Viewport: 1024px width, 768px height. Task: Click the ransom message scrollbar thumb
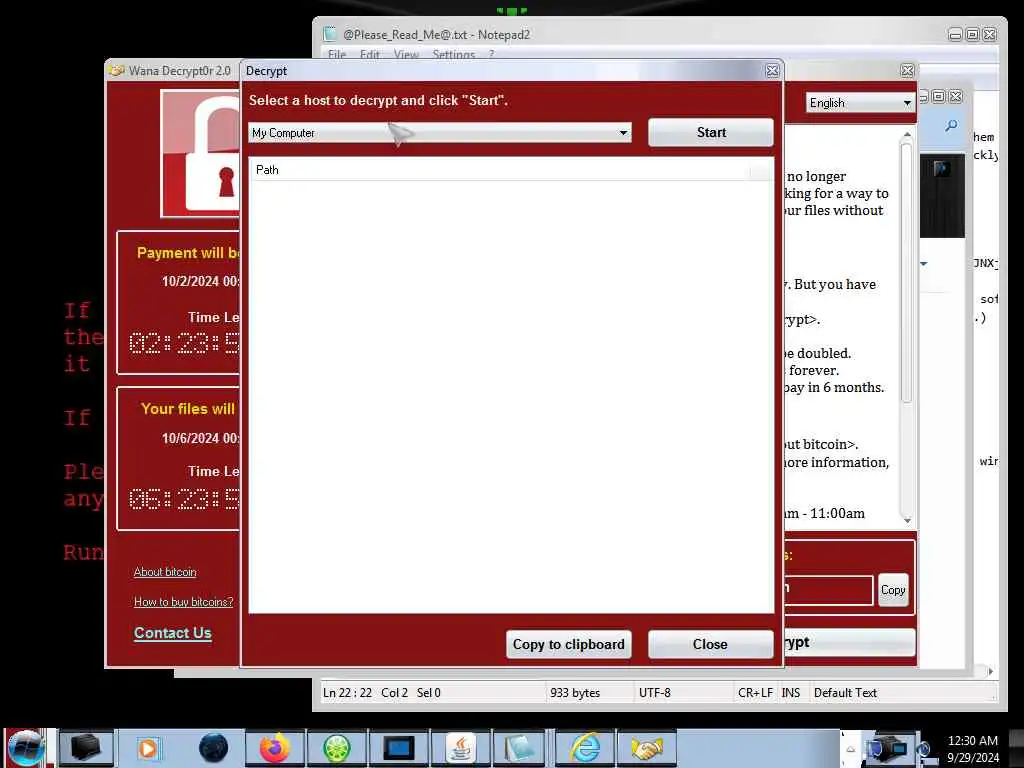[906, 272]
